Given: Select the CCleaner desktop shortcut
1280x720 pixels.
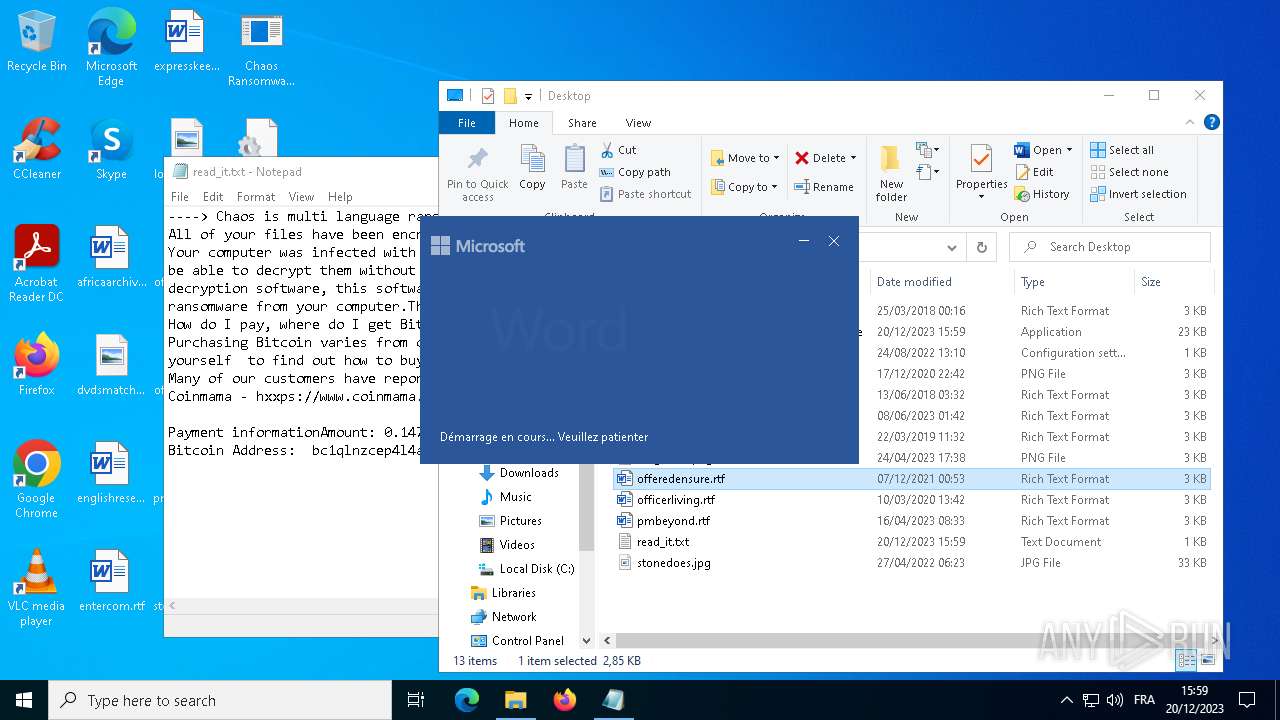Looking at the screenshot, I should (x=37, y=149).
